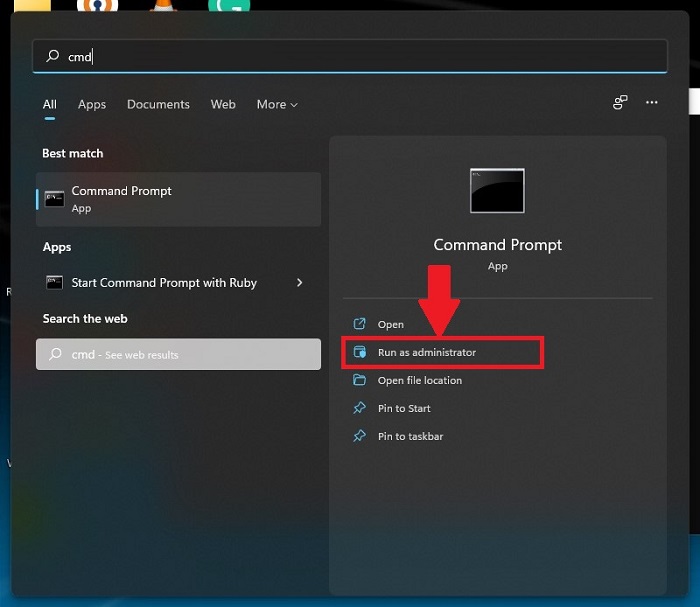Choose Pin to taskbar

[410, 437]
